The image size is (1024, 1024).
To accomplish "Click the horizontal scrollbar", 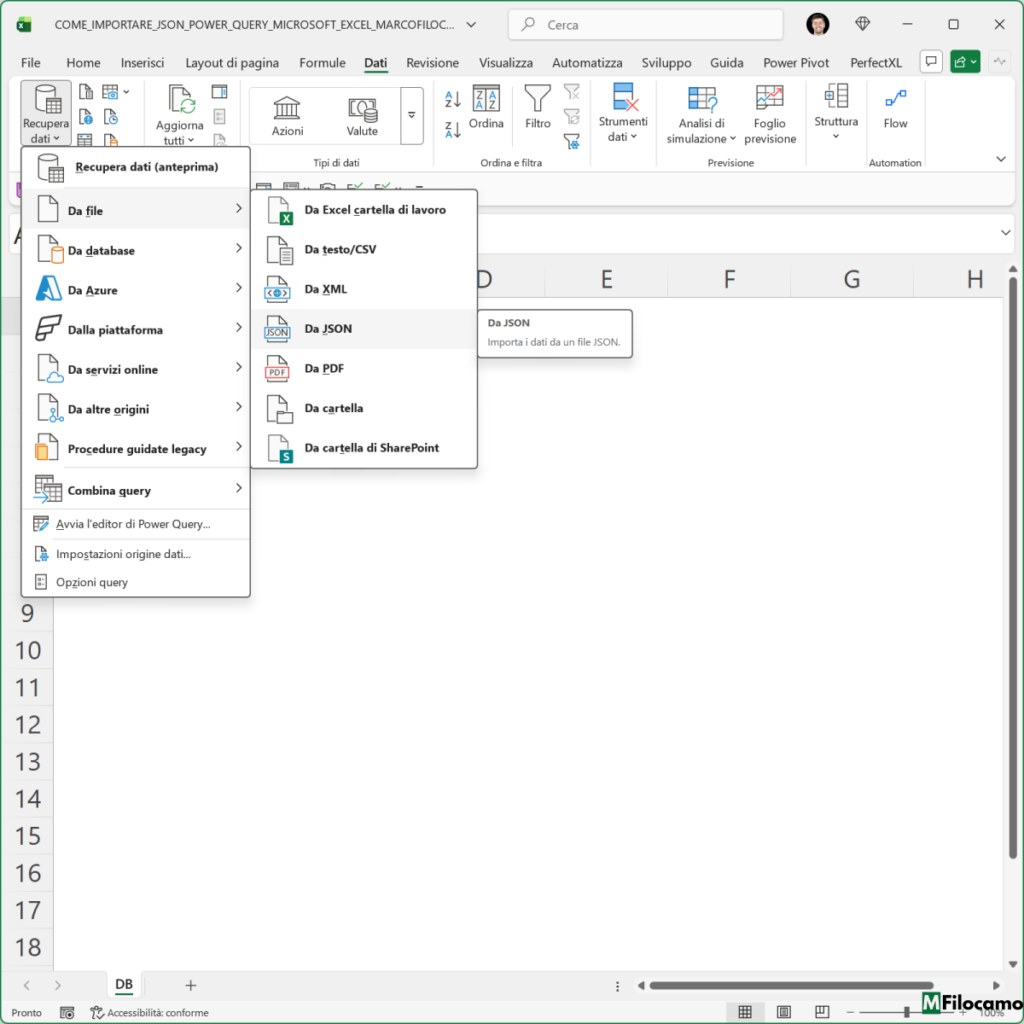I will (x=792, y=985).
